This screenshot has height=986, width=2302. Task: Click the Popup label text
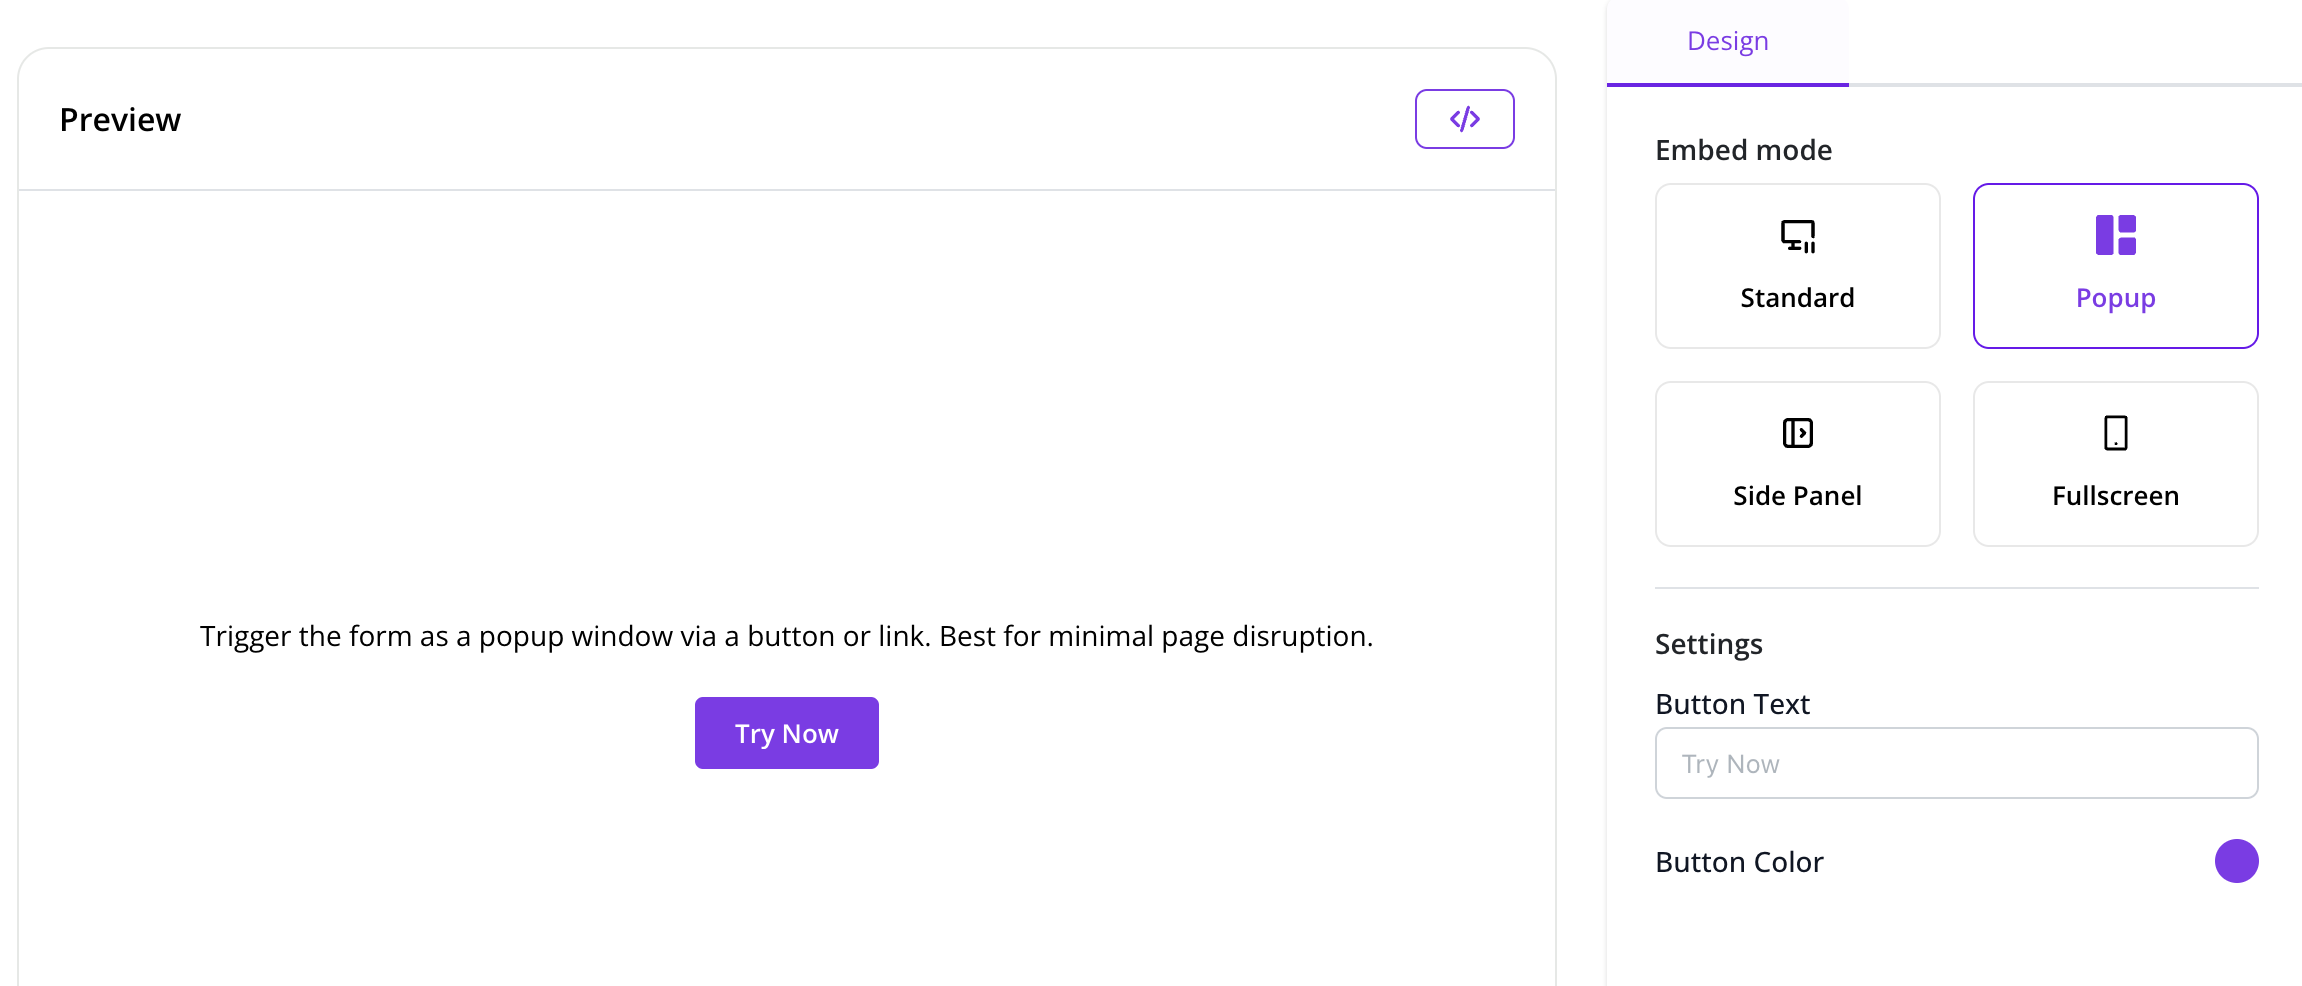2115,299
